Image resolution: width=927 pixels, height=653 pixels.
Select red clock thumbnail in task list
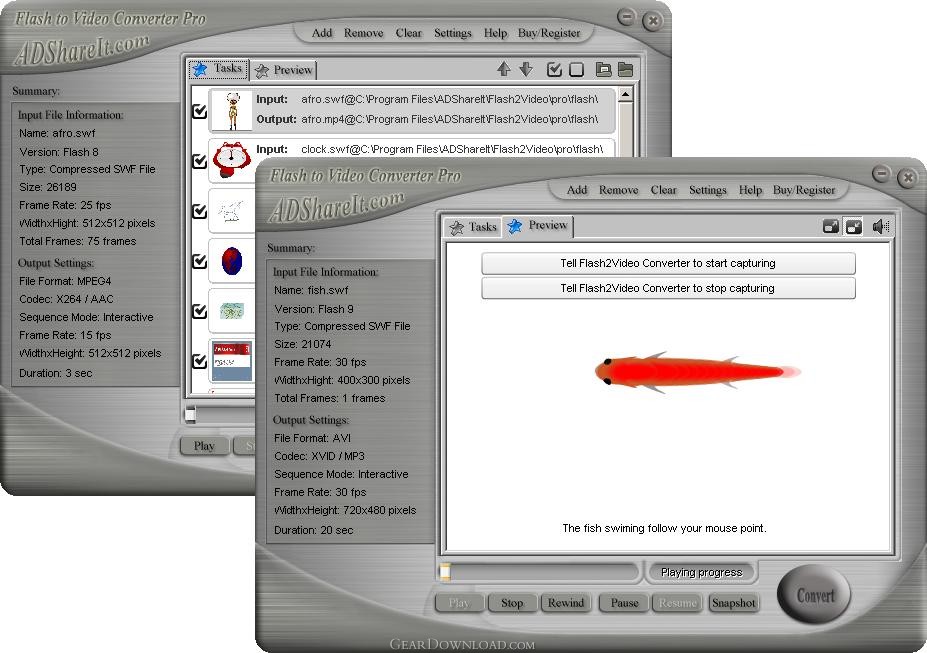pos(232,160)
